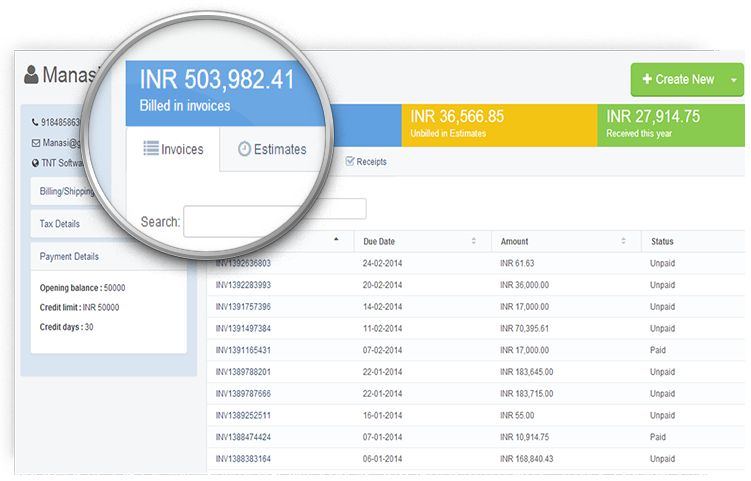The width and height of the screenshot is (751, 481).
Task: Click the Estimates clock icon
Action: (x=244, y=149)
